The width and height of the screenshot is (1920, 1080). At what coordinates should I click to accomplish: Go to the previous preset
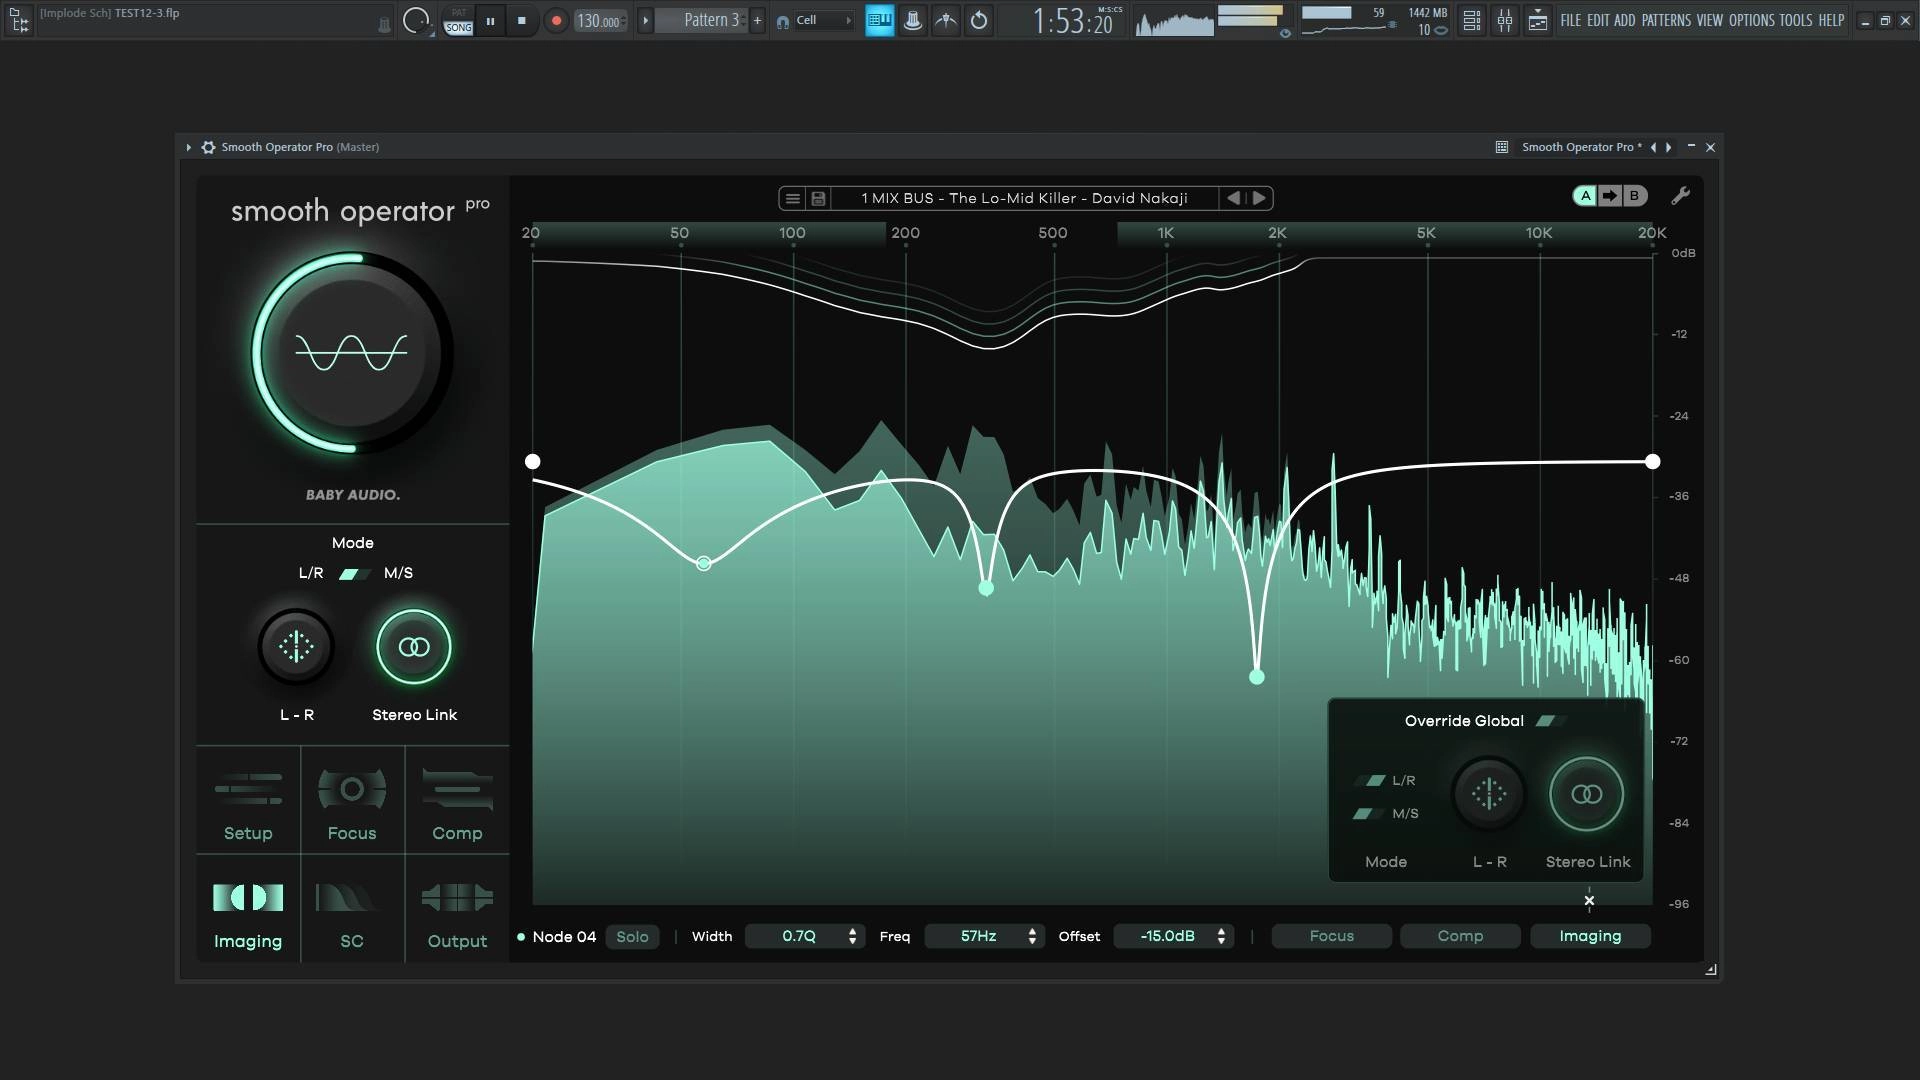[x=1234, y=198]
